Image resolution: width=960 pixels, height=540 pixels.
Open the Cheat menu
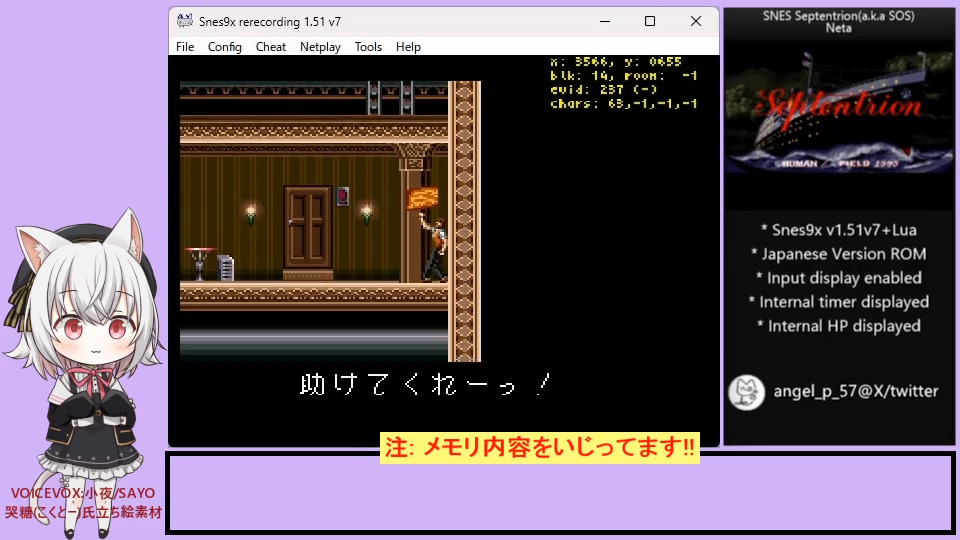pos(271,47)
